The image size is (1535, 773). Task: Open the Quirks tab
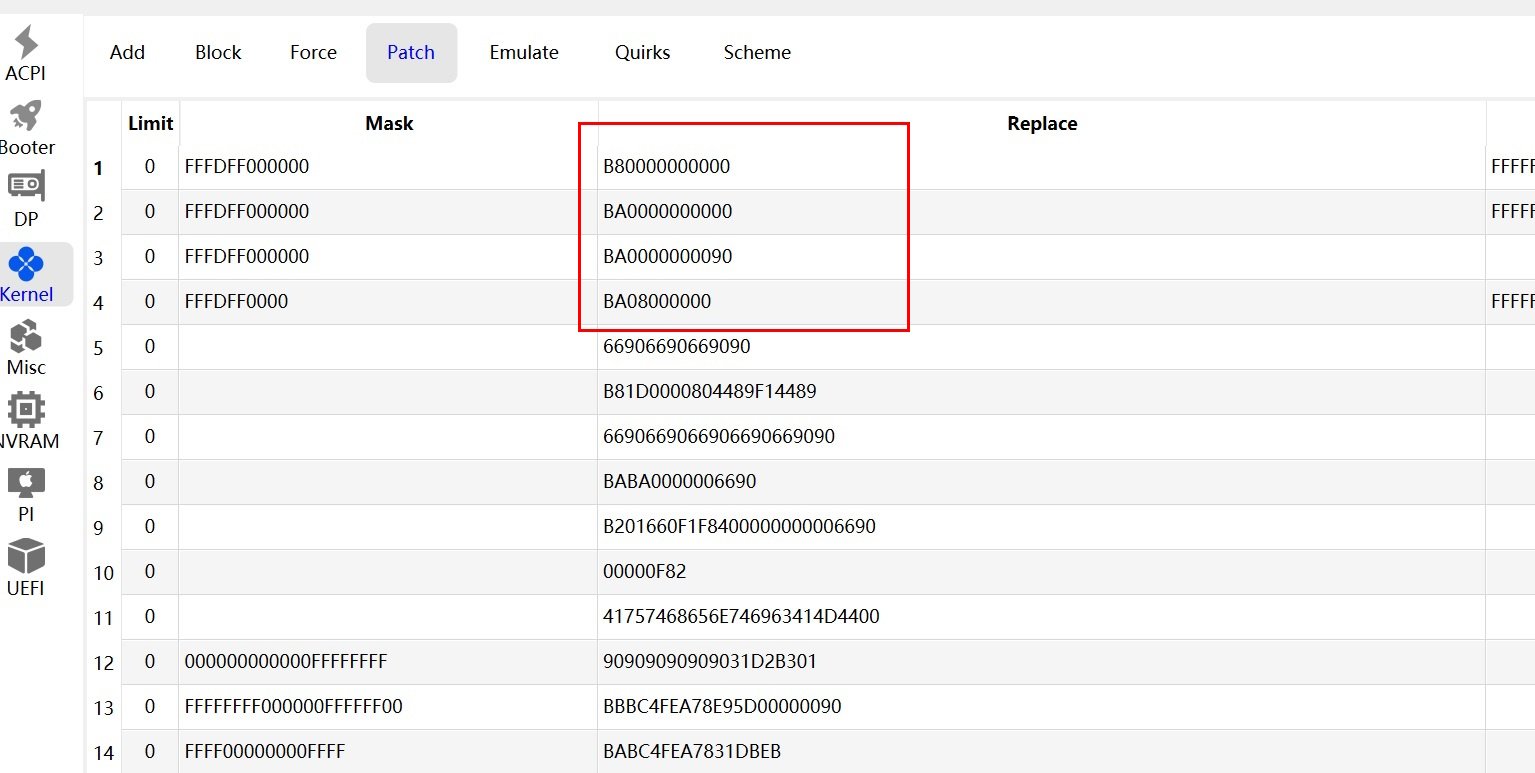click(x=642, y=53)
